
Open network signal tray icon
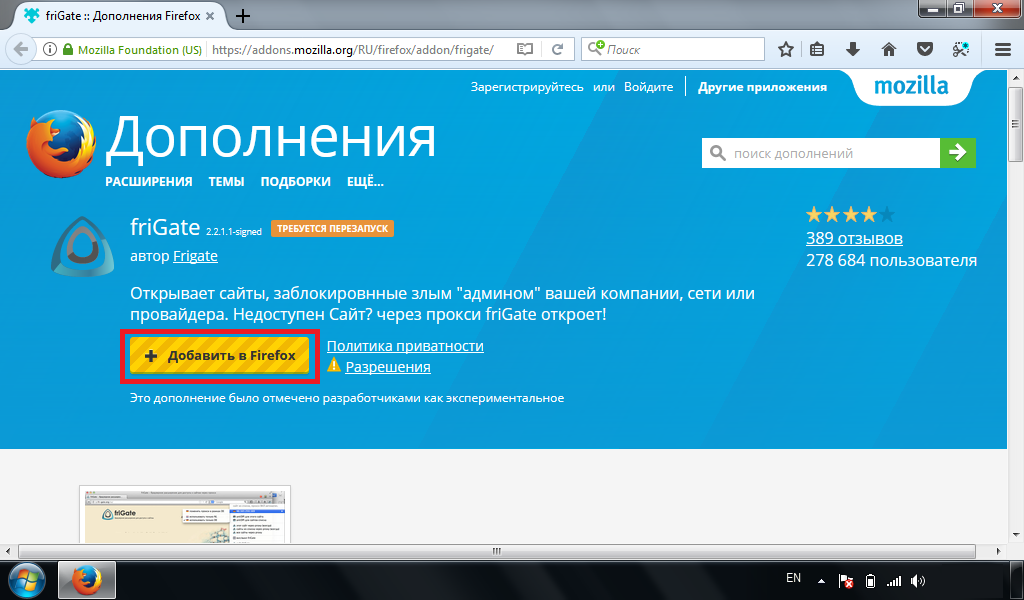(893, 581)
